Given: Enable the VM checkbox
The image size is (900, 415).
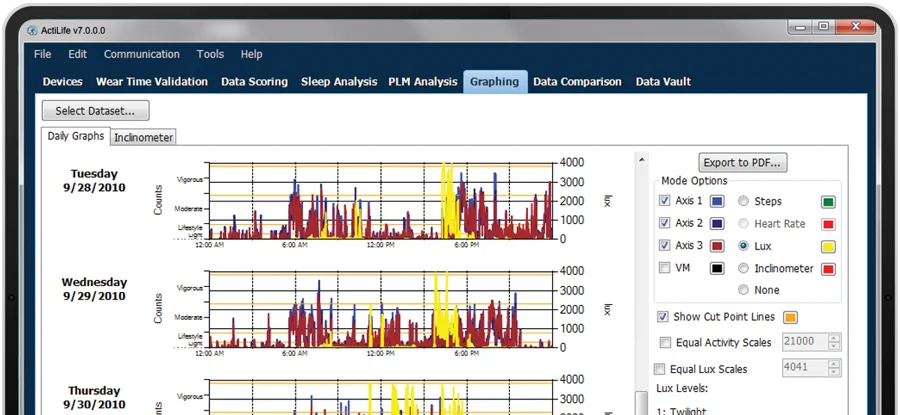Looking at the screenshot, I should coord(665,268).
